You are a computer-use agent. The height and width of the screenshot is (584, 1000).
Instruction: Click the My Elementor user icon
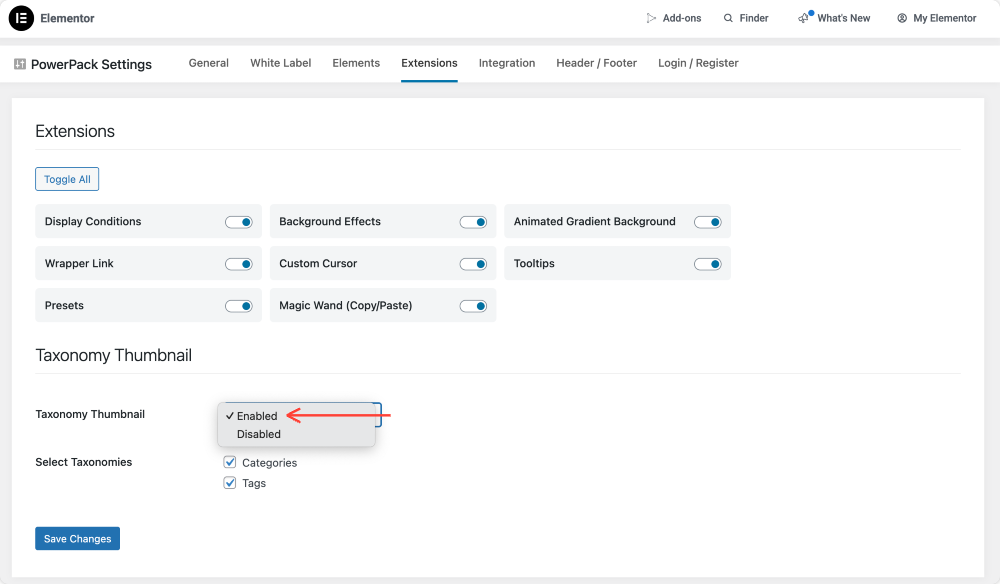(902, 18)
